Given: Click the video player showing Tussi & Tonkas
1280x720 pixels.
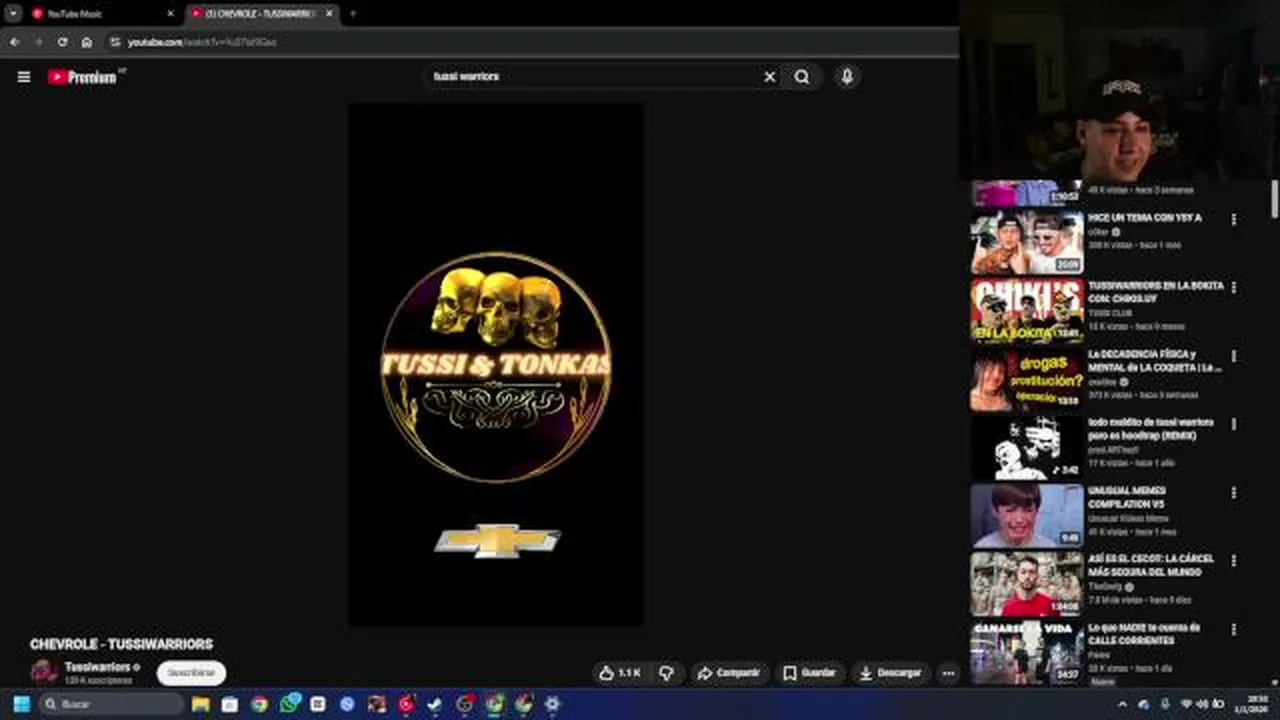Looking at the screenshot, I should coord(495,365).
